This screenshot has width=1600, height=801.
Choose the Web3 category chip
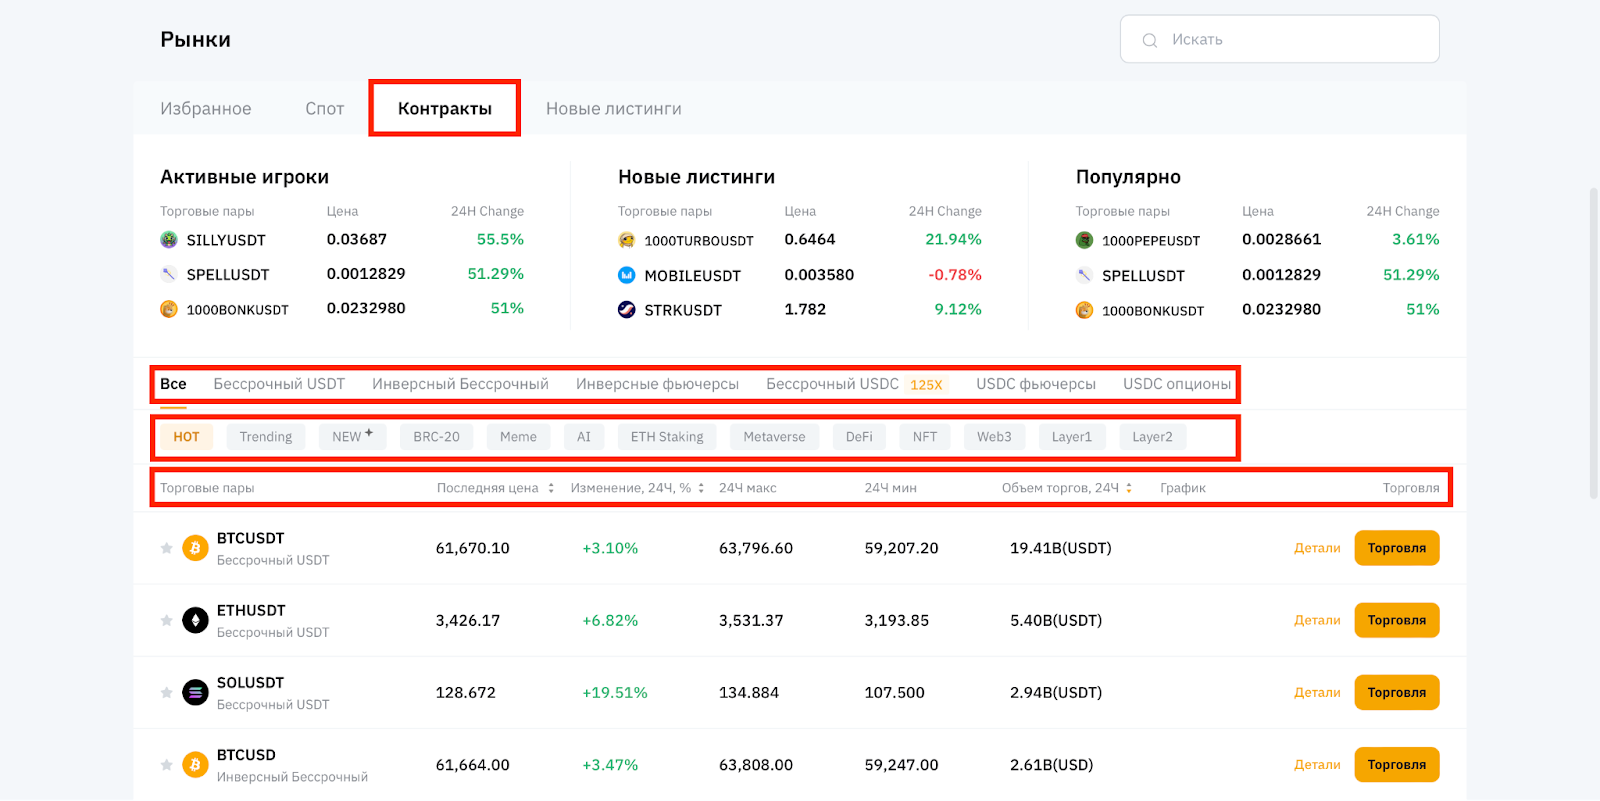(994, 437)
